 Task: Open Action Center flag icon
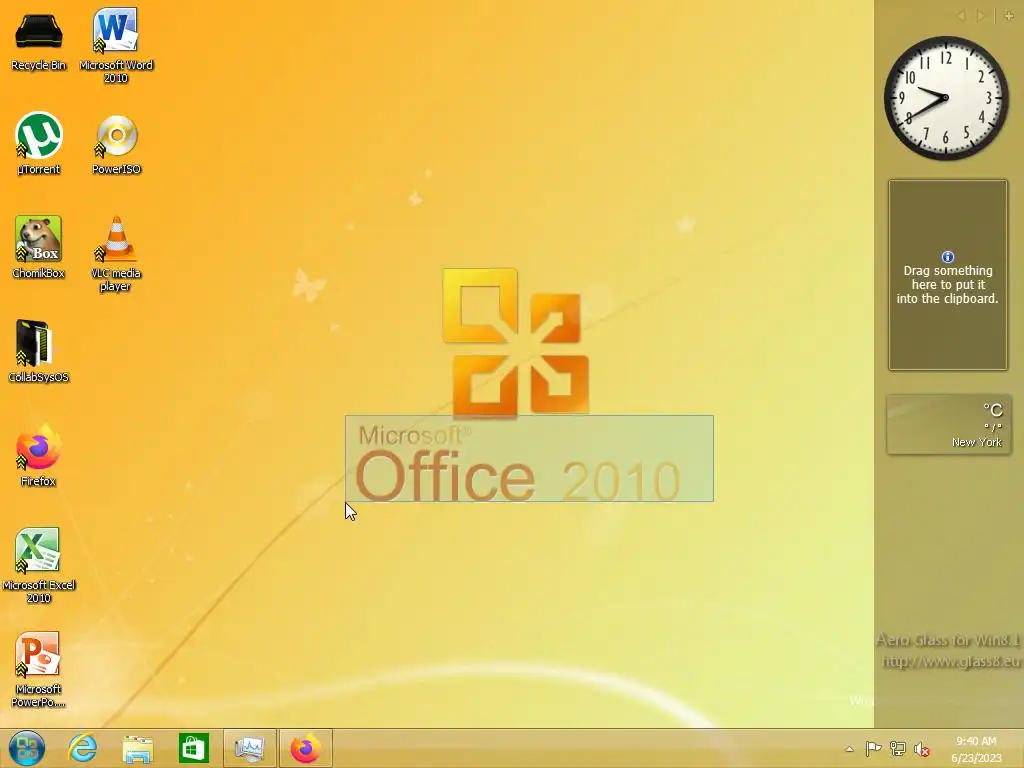point(873,748)
